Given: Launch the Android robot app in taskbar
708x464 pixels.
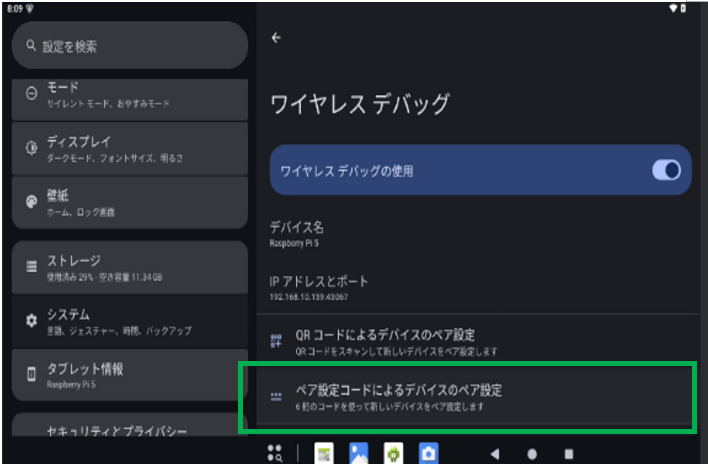Looking at the screenshot, I should click(x=392, y=453).
